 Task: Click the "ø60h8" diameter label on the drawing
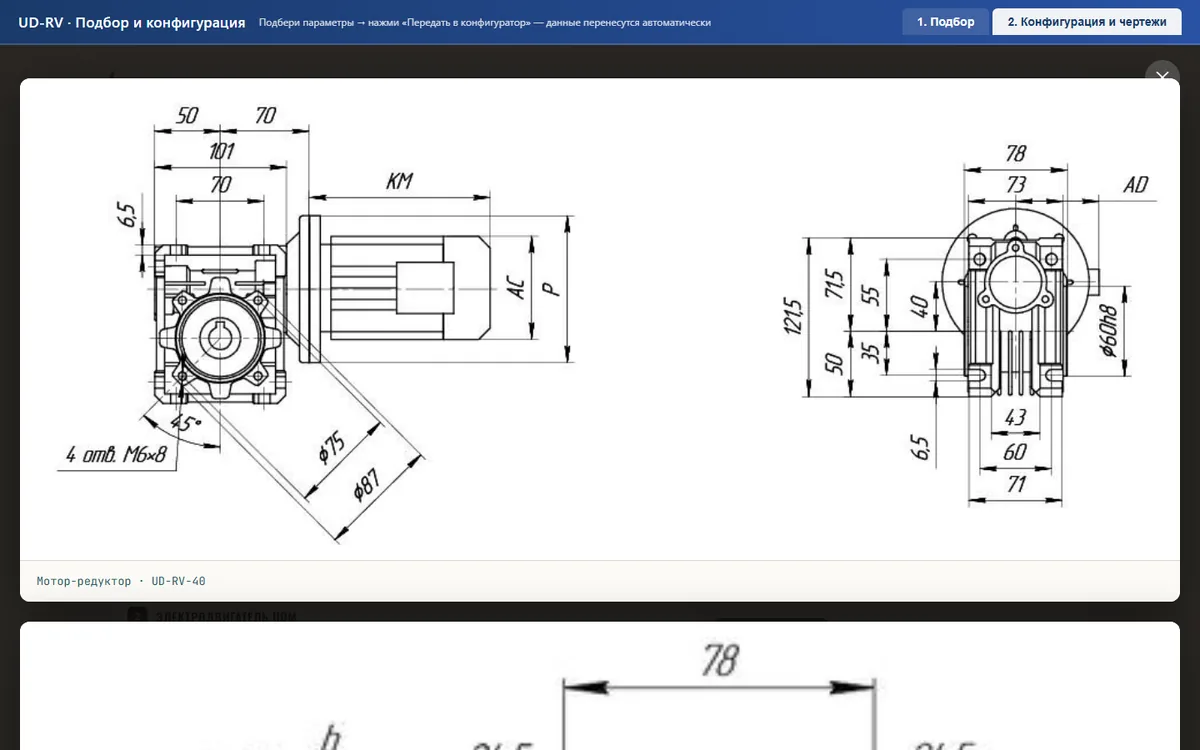click(x=1107, y=329)
